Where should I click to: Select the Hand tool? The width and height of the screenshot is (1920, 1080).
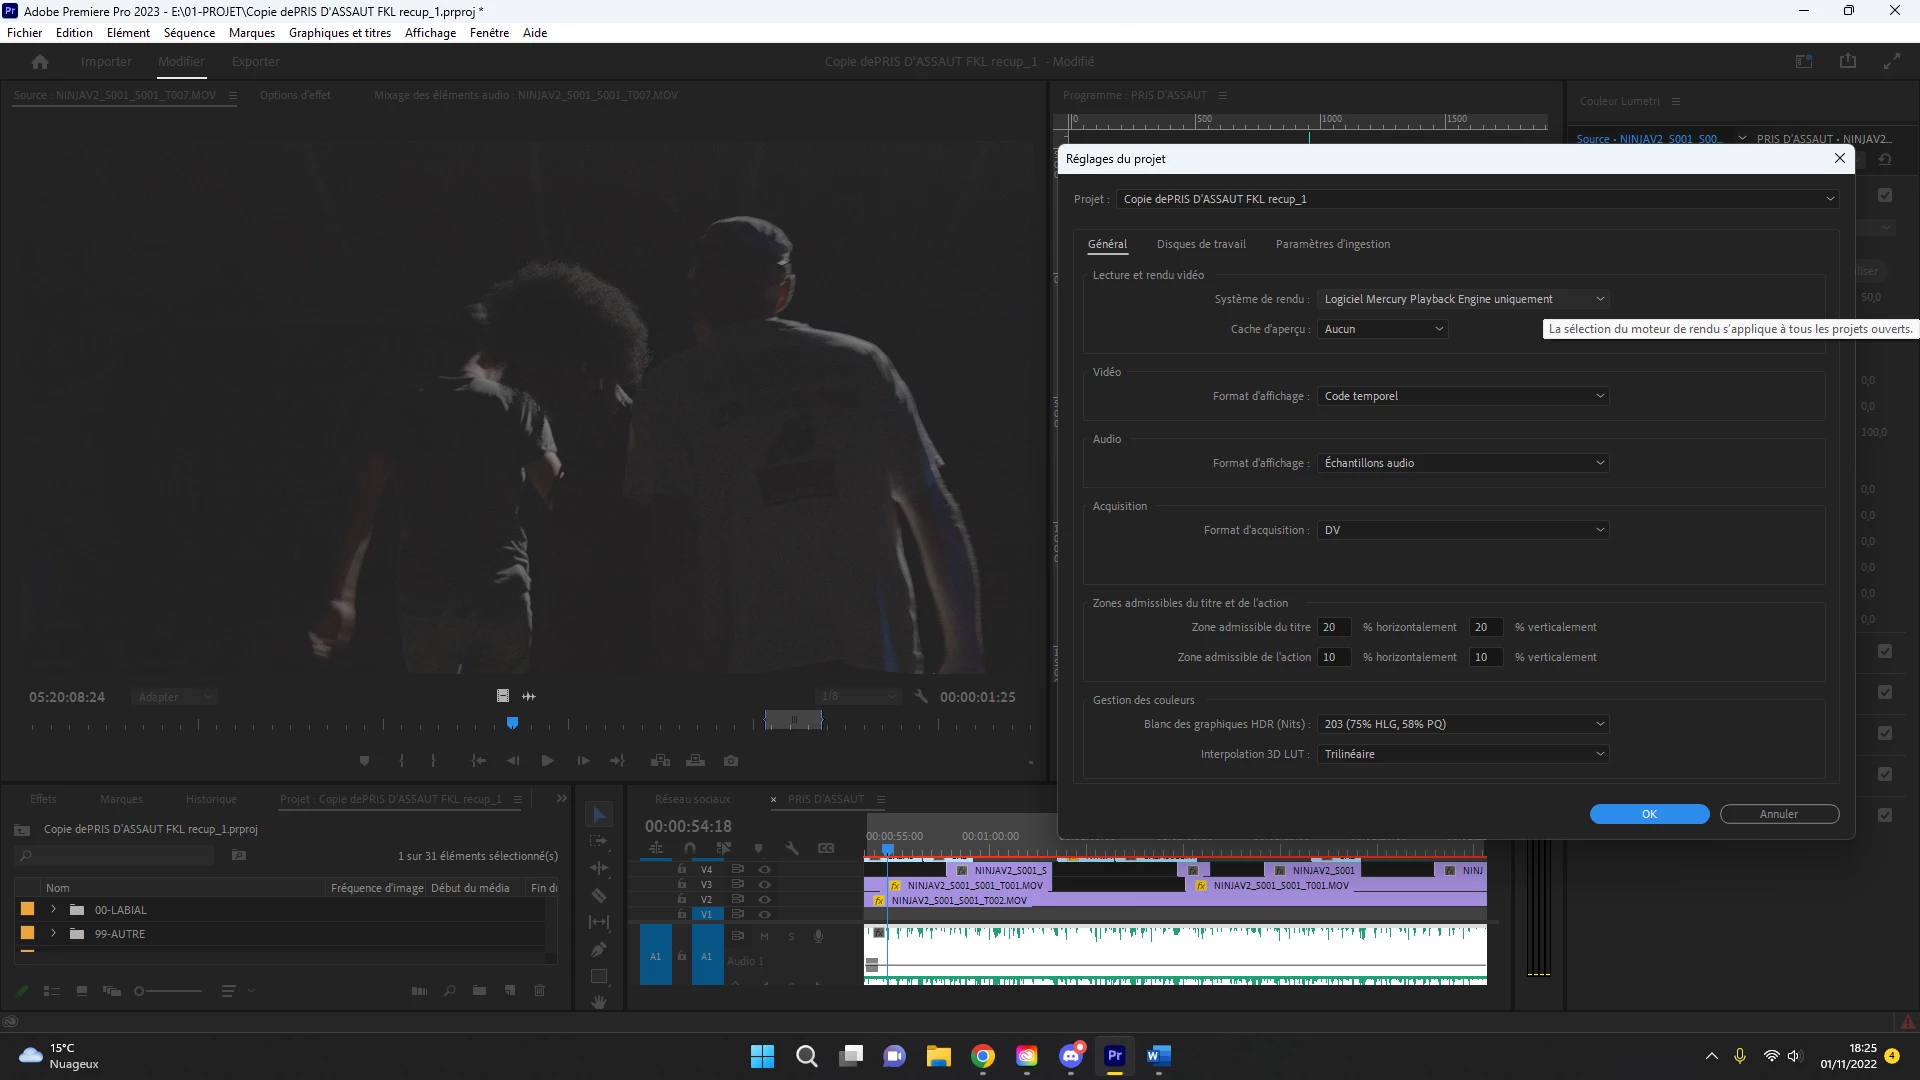[599, 1002]
